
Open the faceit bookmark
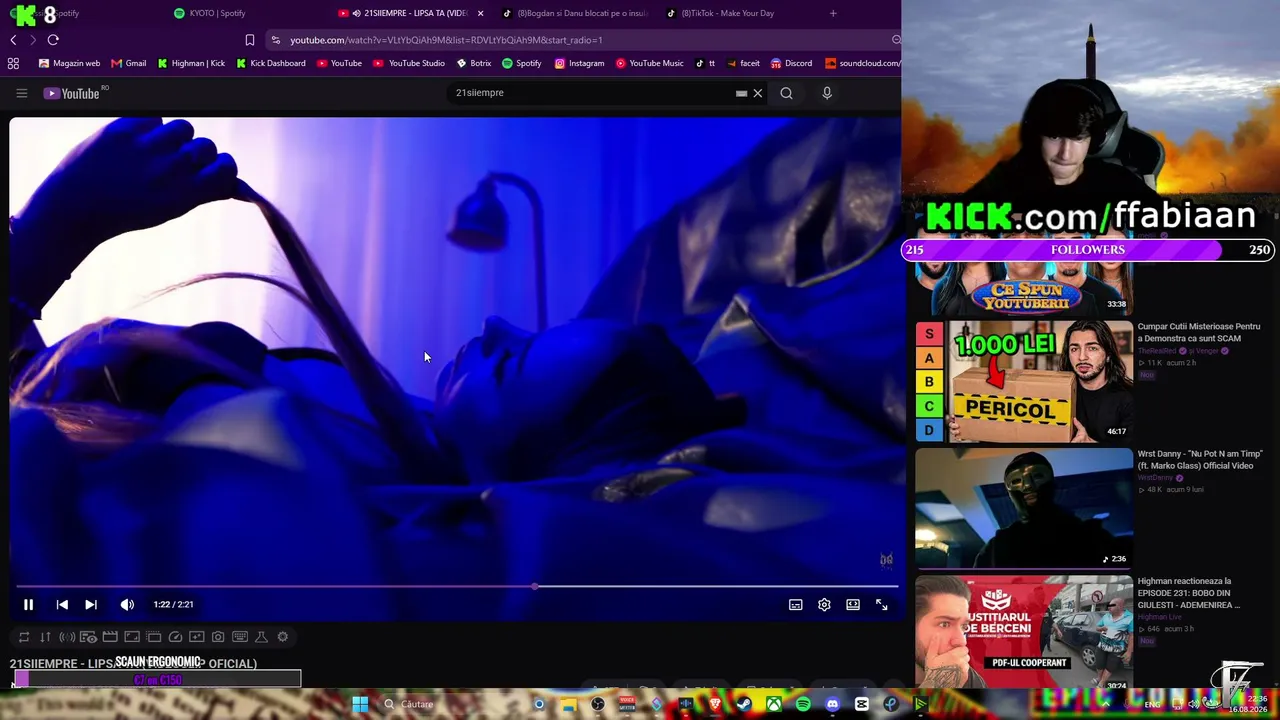pos(743,63)
